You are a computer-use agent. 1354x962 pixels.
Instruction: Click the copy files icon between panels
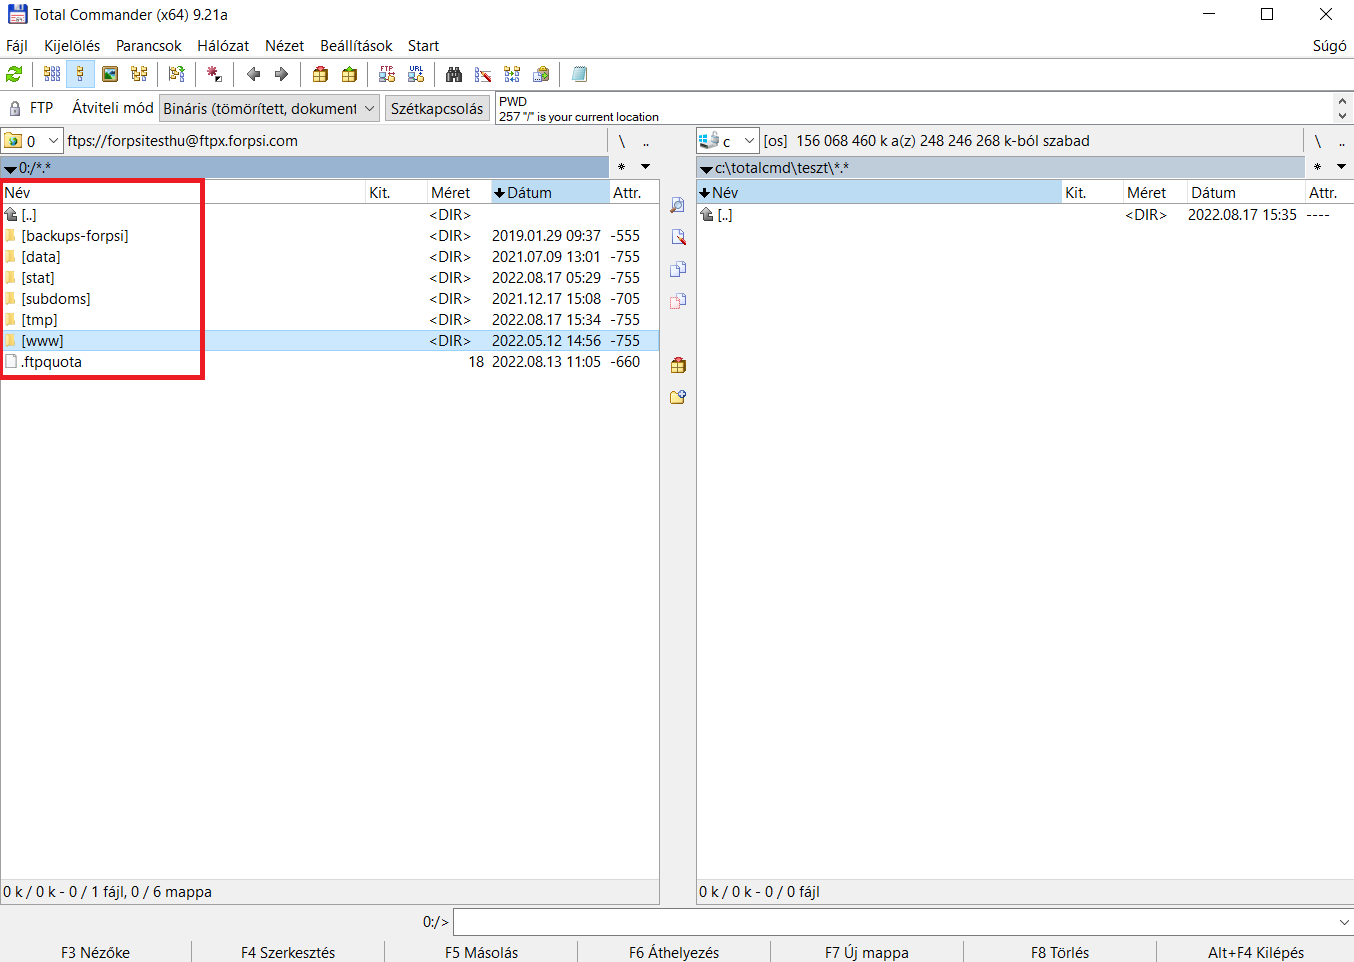click(678, 269)
